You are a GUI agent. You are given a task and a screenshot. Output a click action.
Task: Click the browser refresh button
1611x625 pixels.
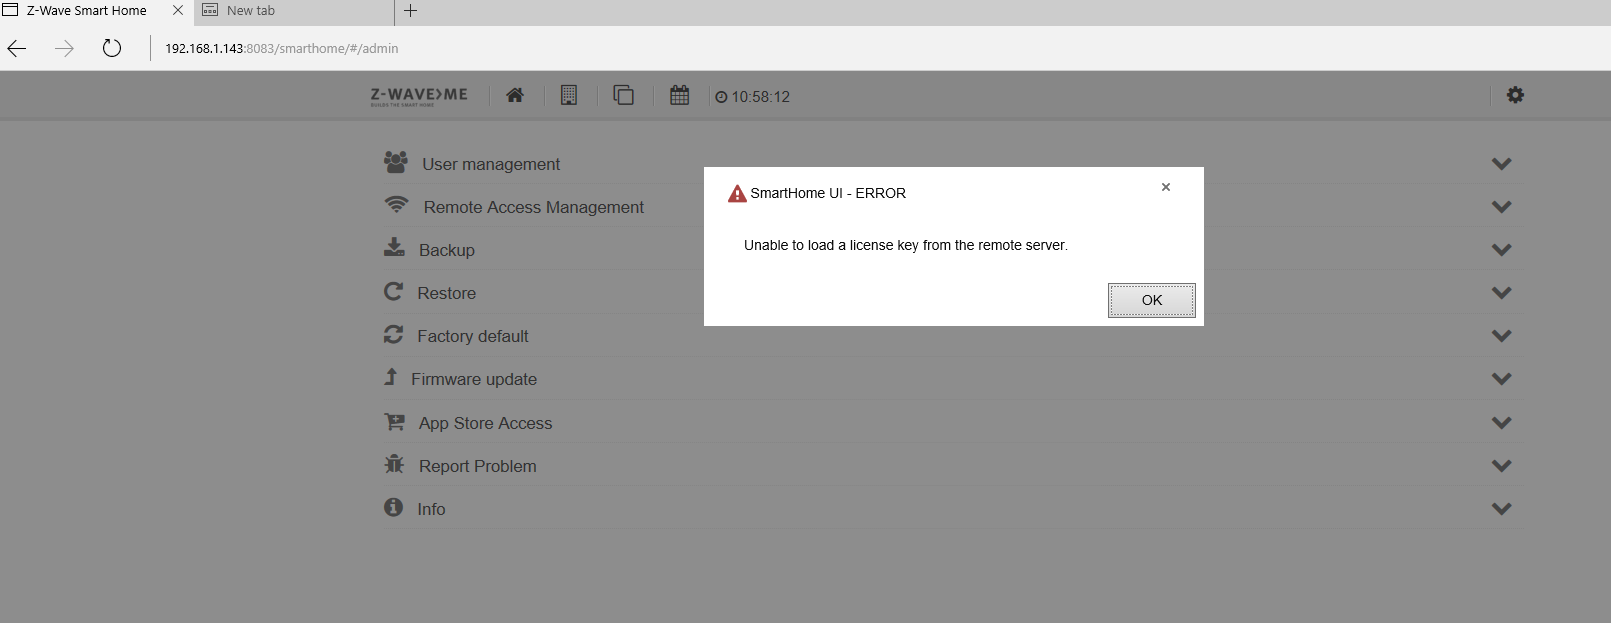(112, 48)
